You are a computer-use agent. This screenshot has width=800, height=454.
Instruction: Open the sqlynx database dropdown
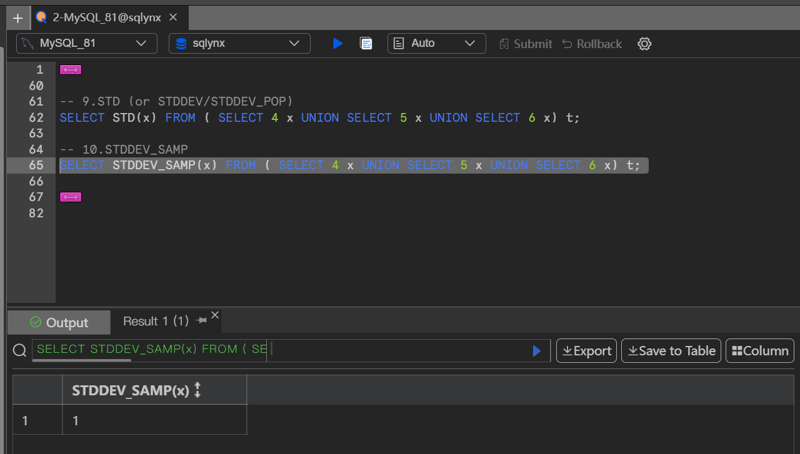239,43
